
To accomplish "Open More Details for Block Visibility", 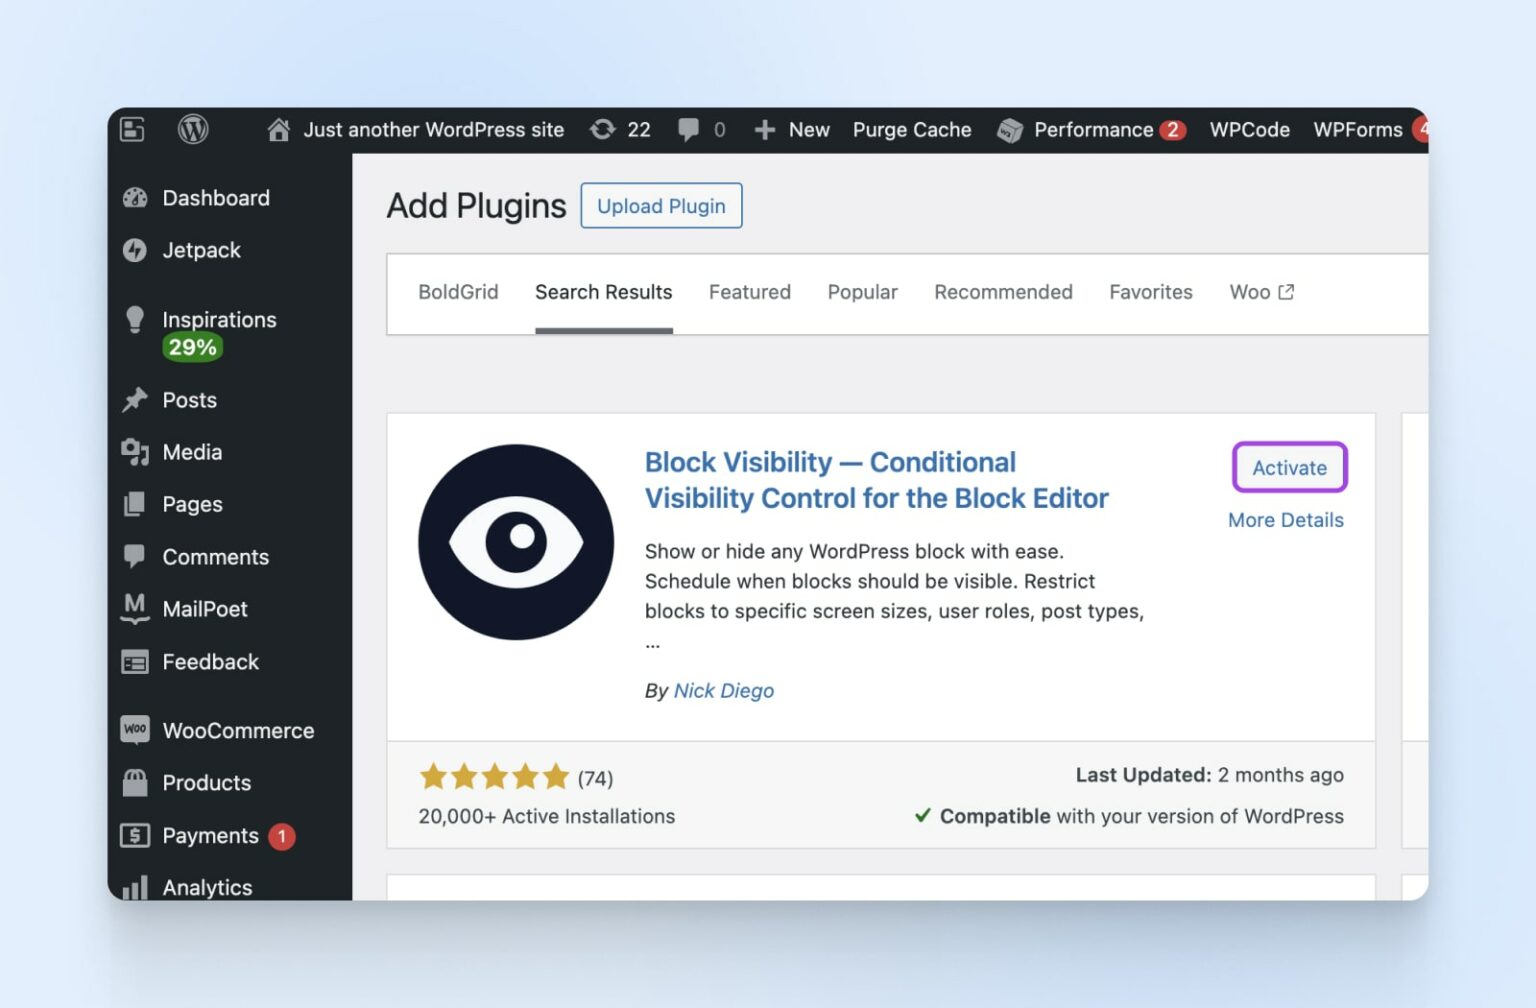I will coord(1286,520).
